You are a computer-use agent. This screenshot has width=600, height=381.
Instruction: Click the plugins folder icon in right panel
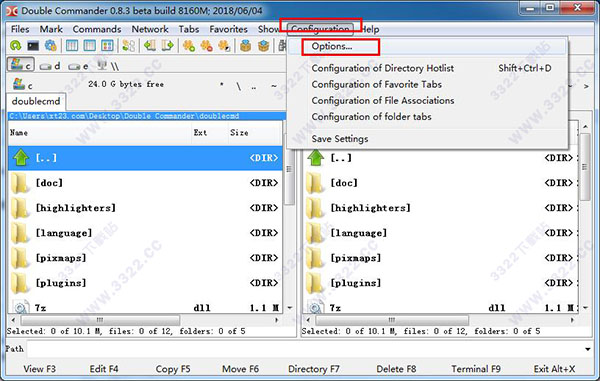coord(315,283)
